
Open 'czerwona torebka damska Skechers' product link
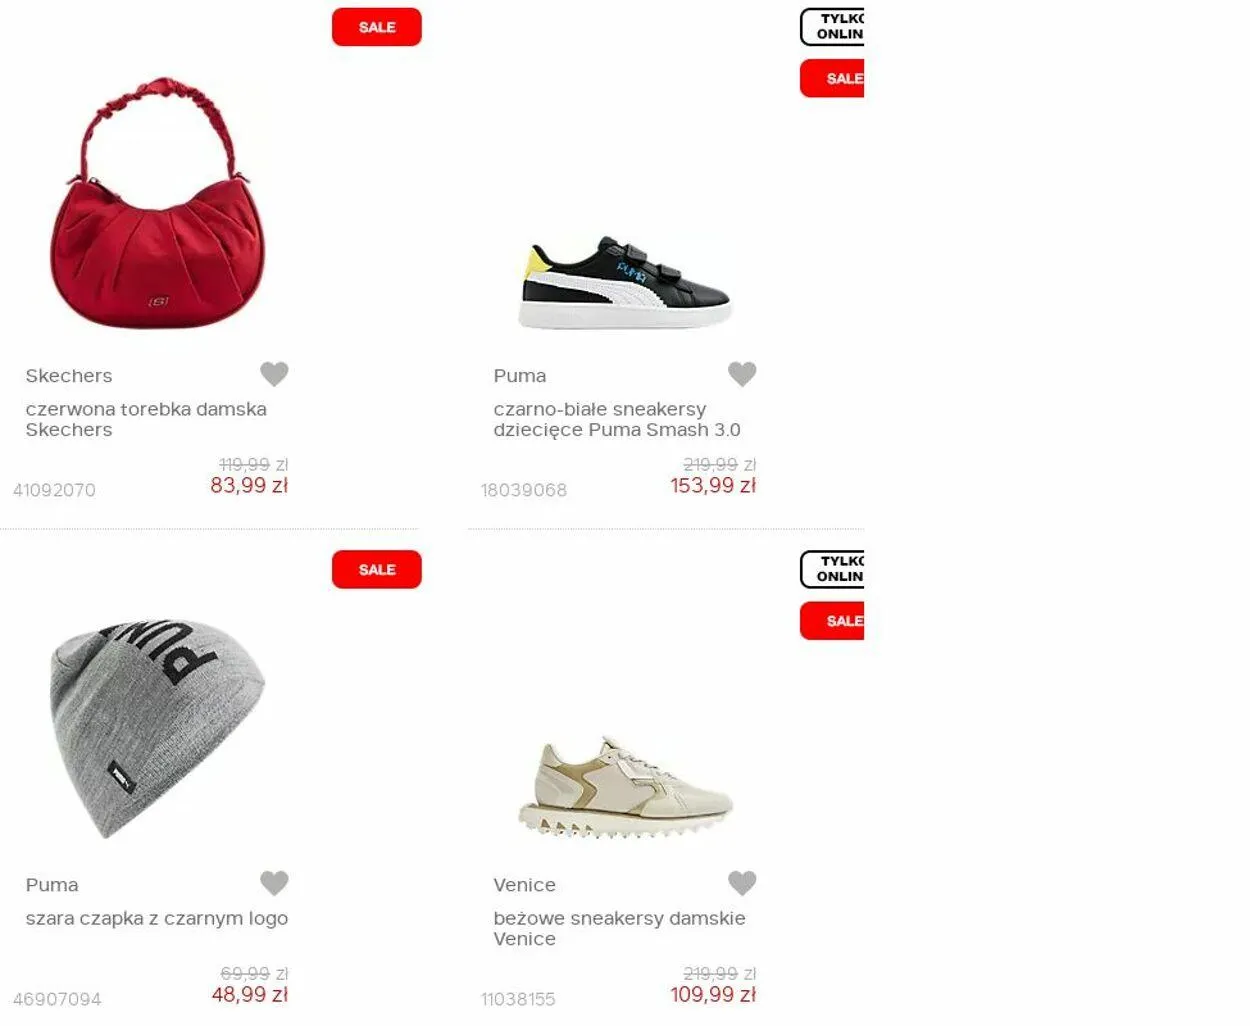[146, 419]
